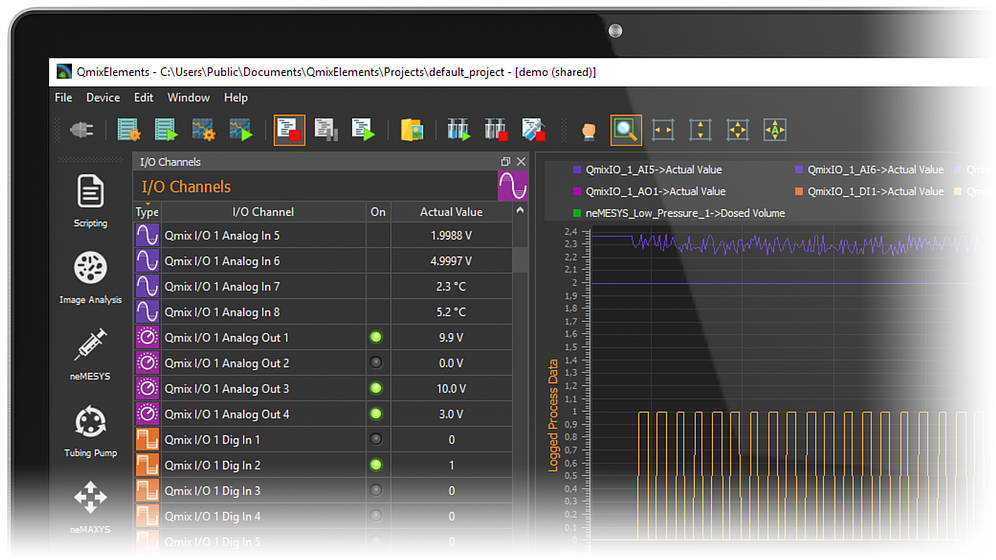Click the highlighted script stop toolbar icon
The width and height of the screenshot is (996, 560).
click(289, 130)
